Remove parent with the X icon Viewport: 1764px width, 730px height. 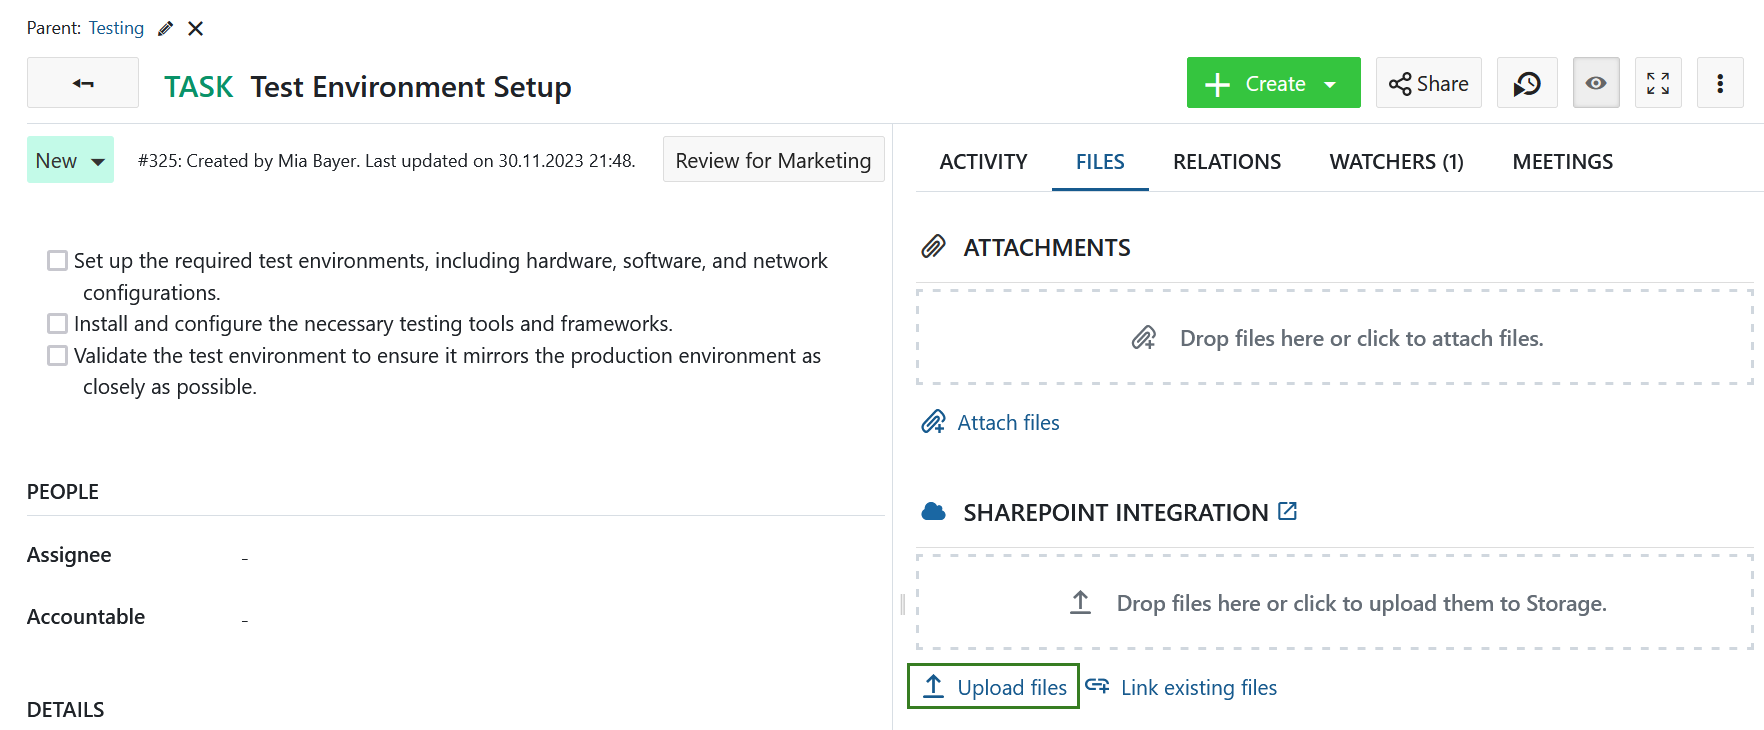pyautogui.click(x=196, y=29)
